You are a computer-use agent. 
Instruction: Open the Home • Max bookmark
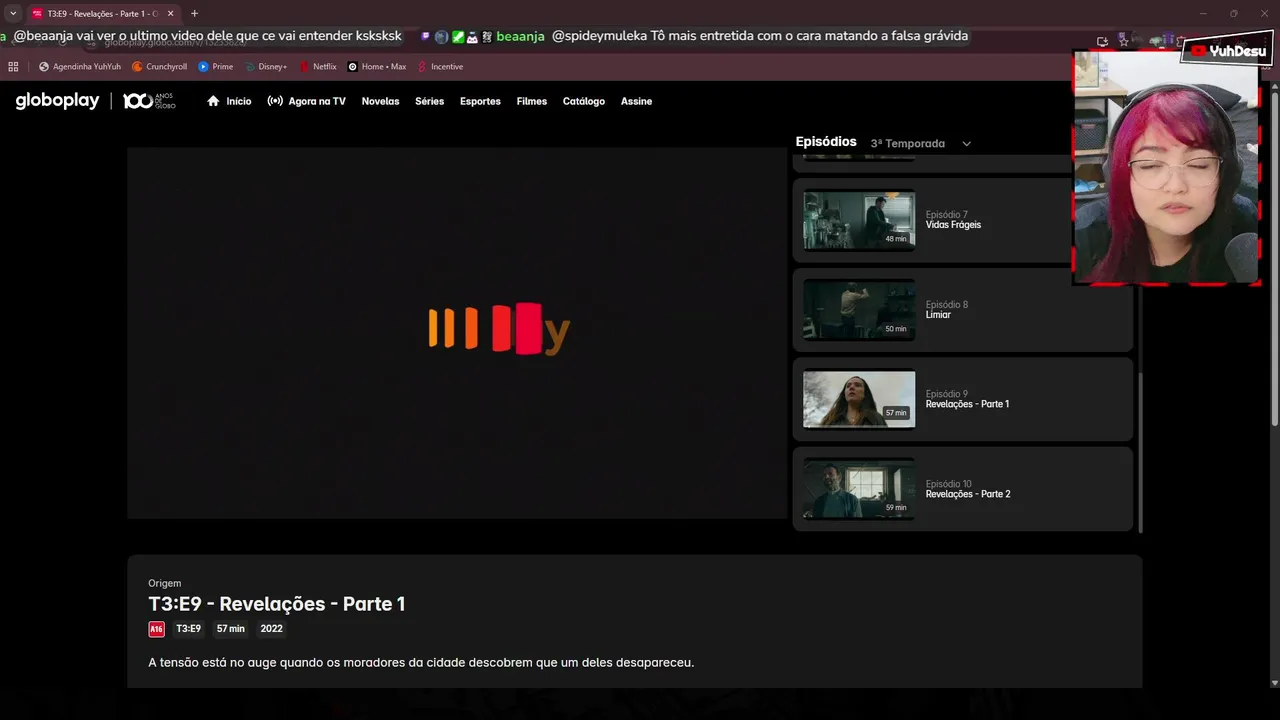(x=377, y=66)
